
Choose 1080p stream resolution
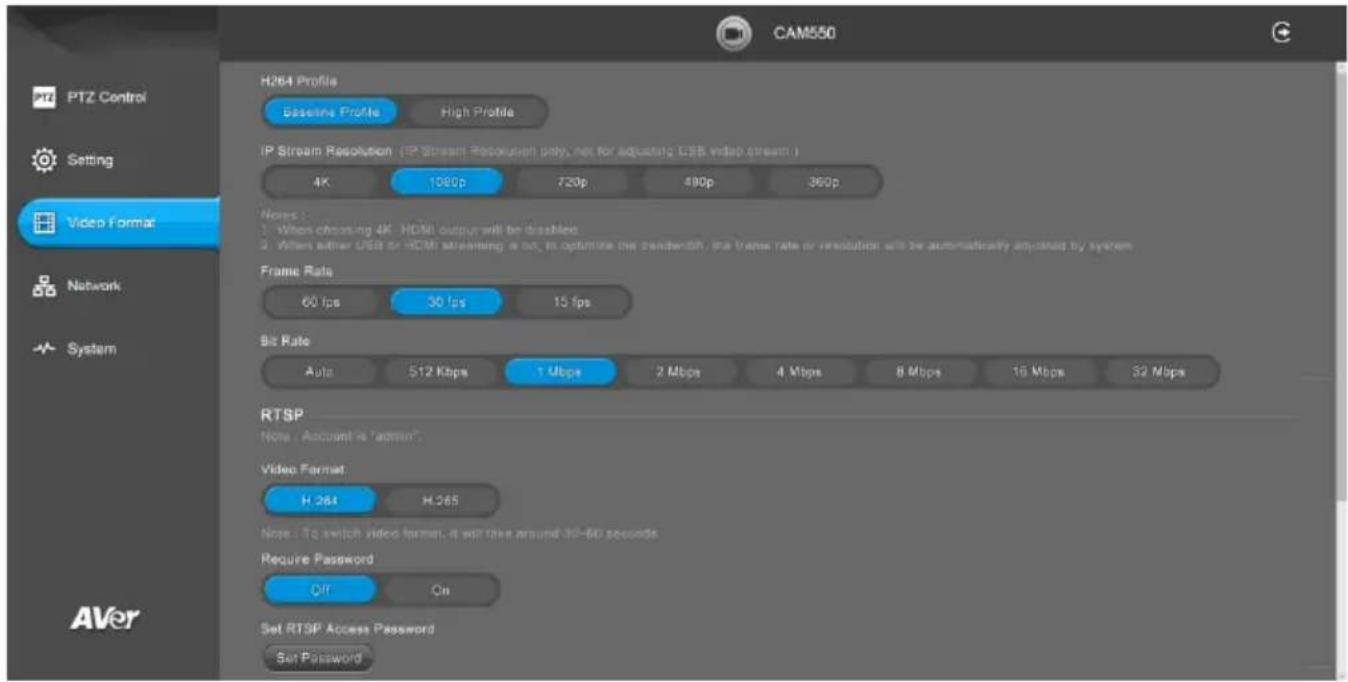tap(446, 182)
